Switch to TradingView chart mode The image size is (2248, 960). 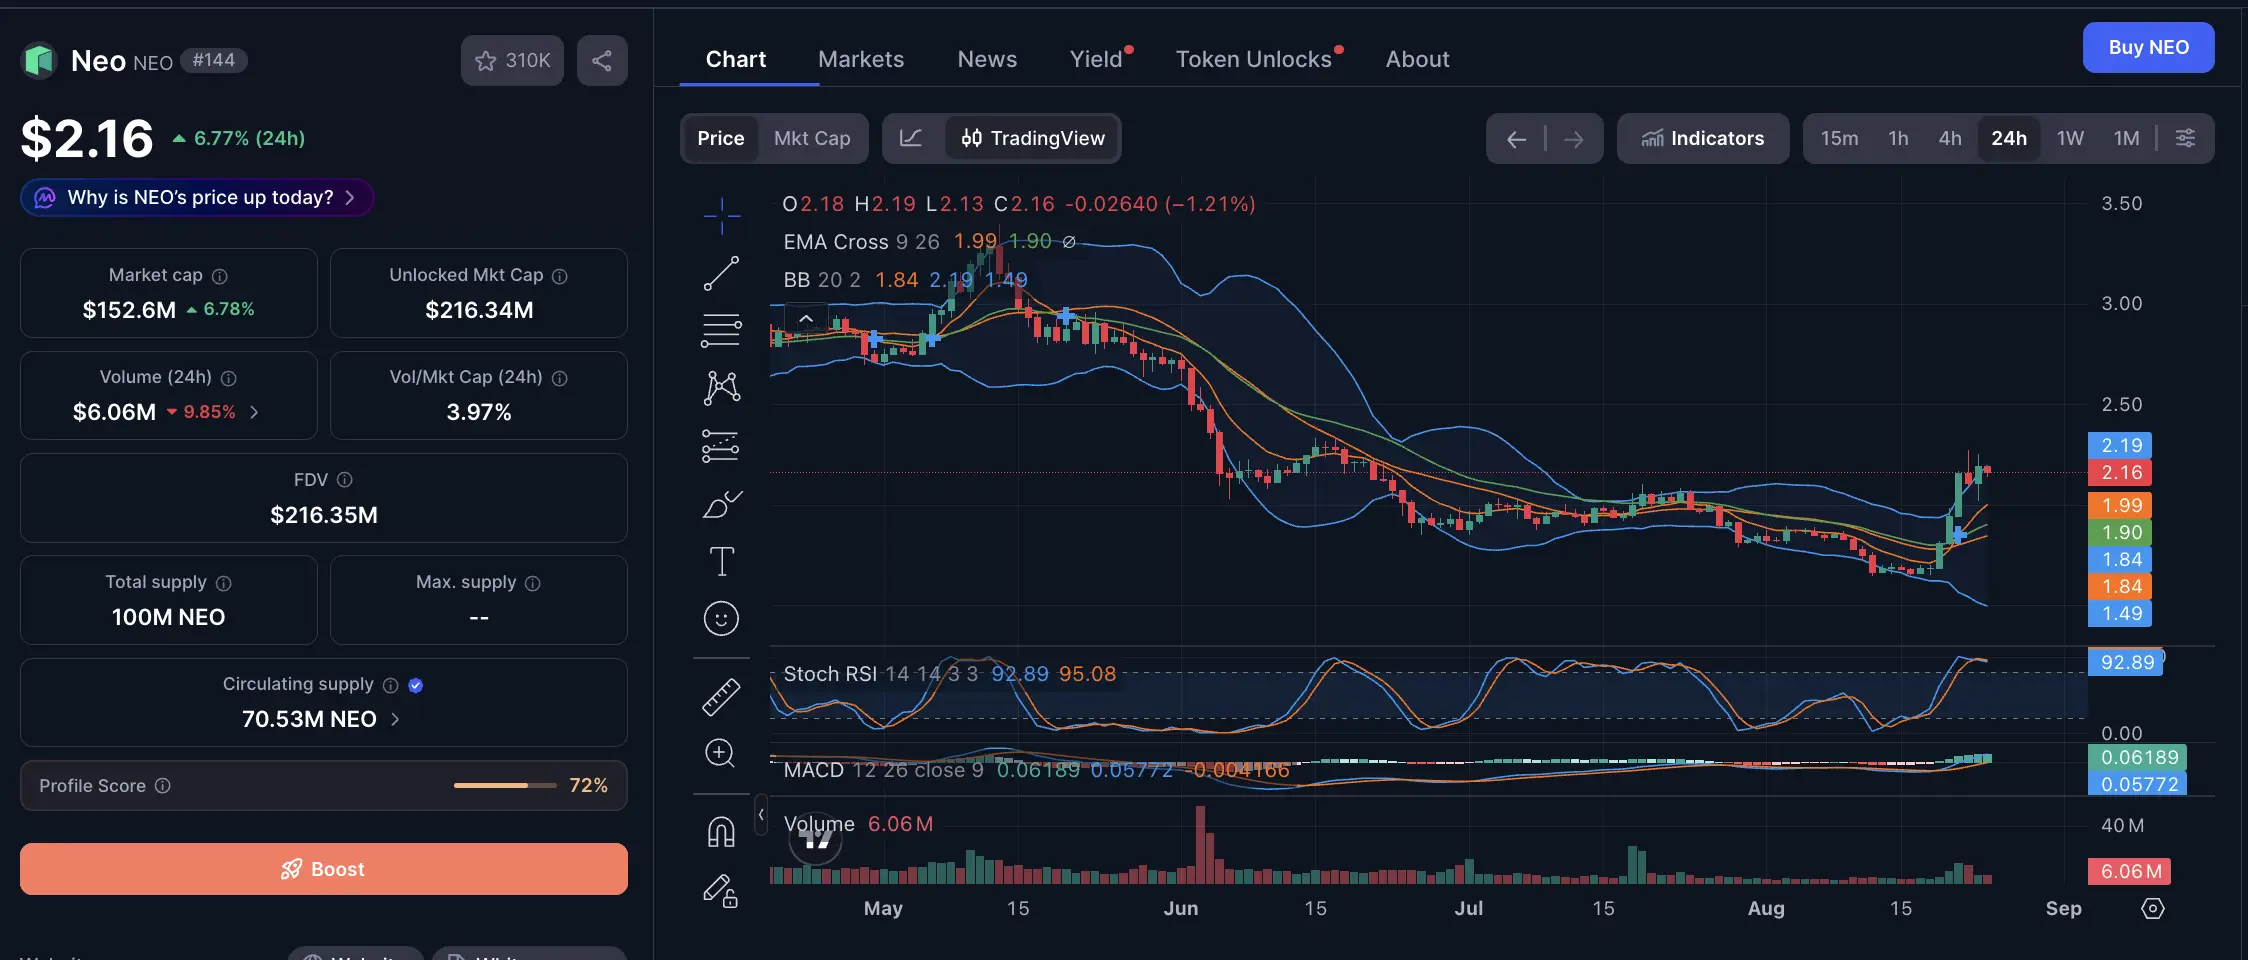[x=1033, y=138]
